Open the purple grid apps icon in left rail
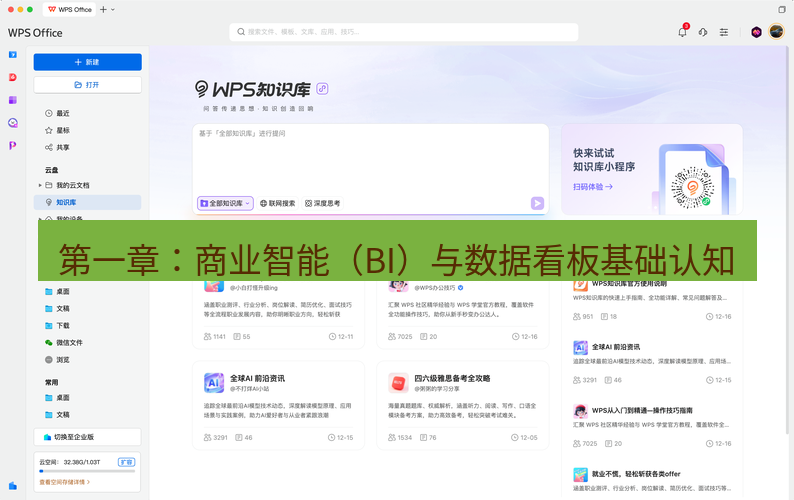This screenshot has width=794, height=500. pos(13,100)
